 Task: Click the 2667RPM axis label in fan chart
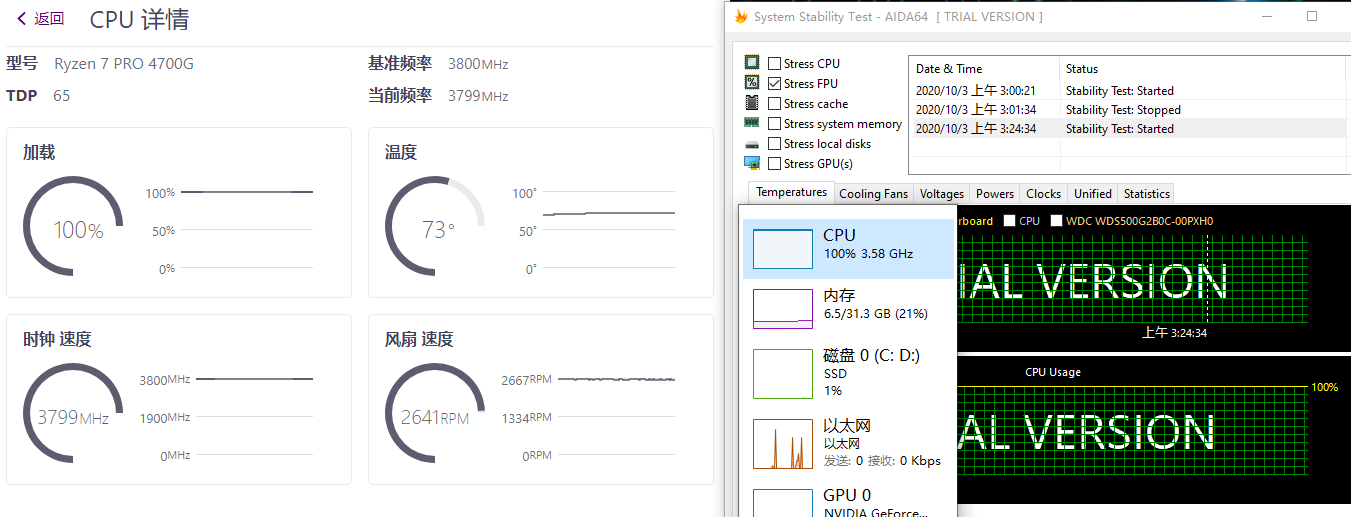[526, 380]
